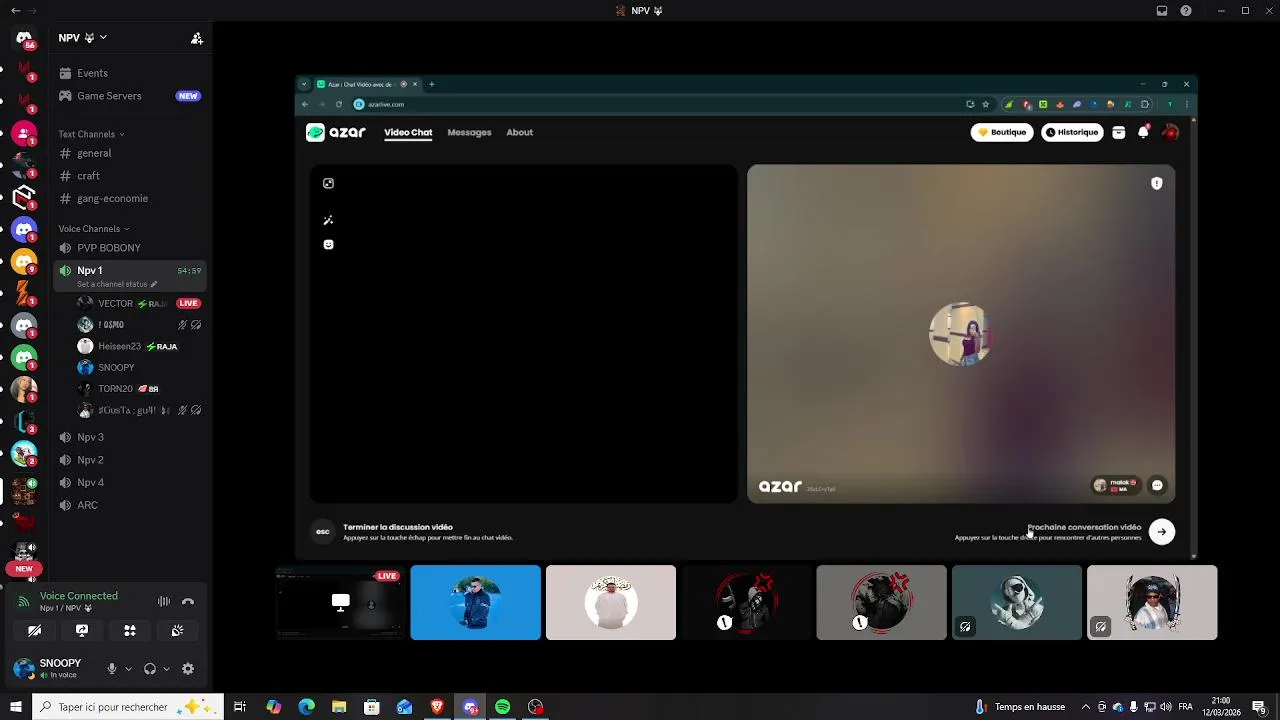The width and height of the screenshot is (1280, 720).
Task: Join the PVP BOBONY voice channel
Action: pyautogui.click(x=130, y=248)
